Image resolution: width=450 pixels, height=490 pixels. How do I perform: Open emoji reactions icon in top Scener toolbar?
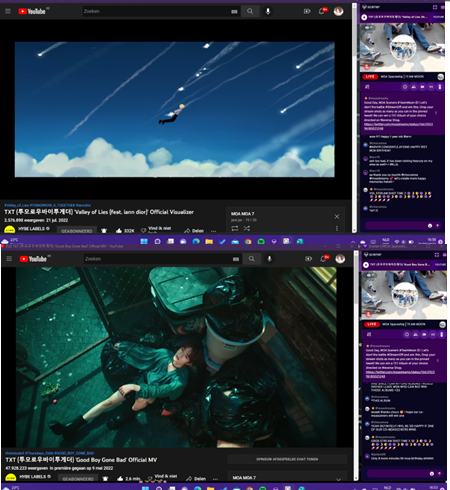point(405,87)
